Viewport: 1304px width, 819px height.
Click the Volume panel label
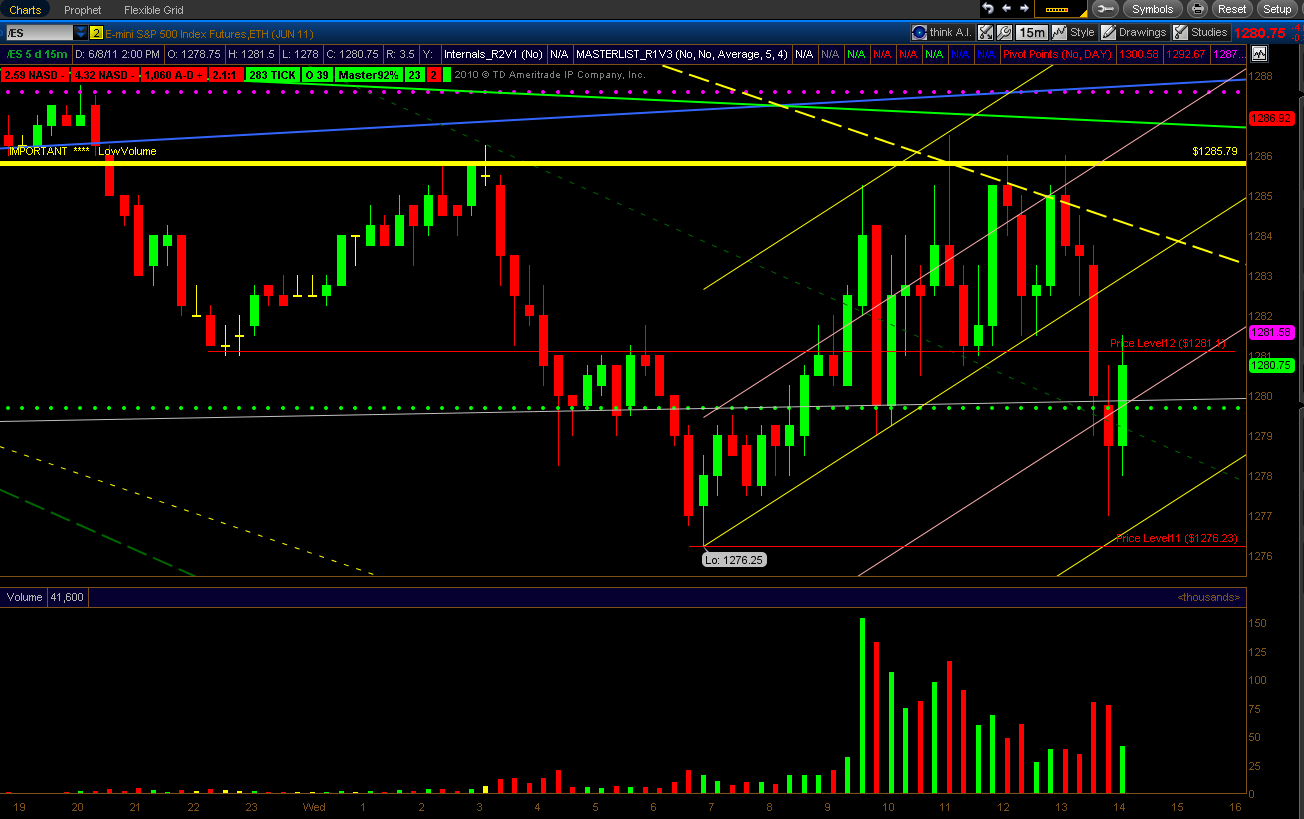coord(24,597)
